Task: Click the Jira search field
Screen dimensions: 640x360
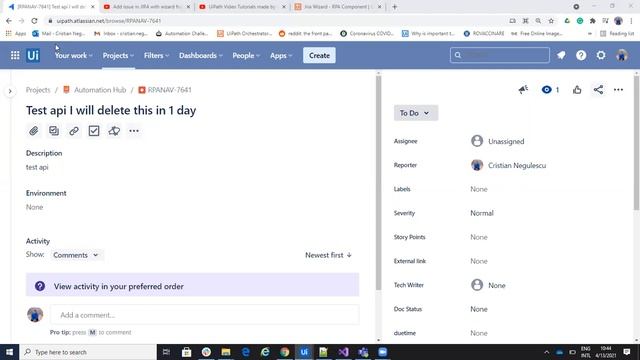Action: coord(500,55)
